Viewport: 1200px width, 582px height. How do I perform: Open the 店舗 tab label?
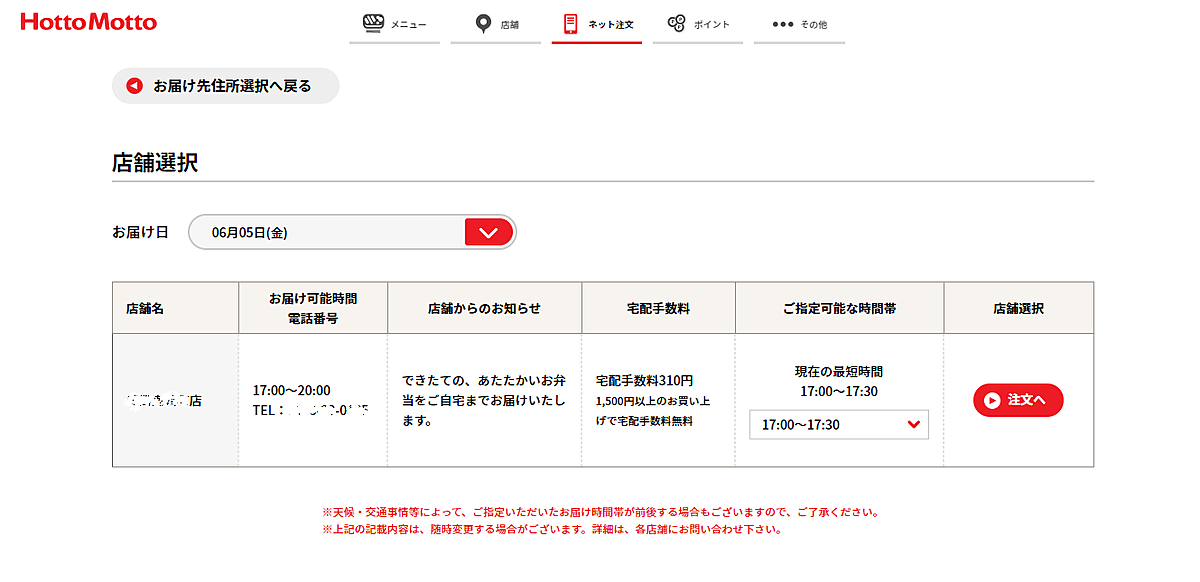(x=510, y=24)
